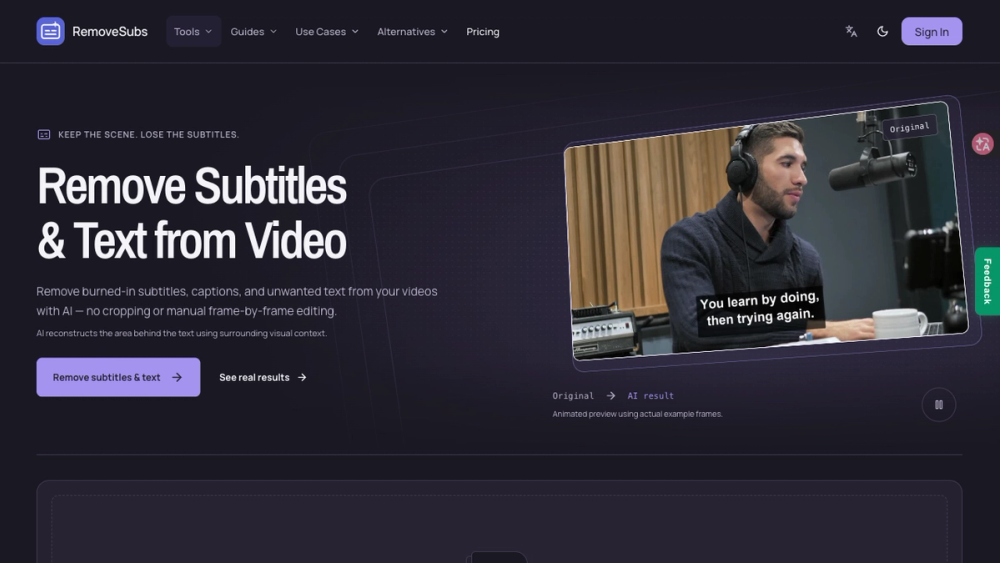Toggle dark mode moon icon
The height and width of the screenshot is (563, 1000).
883,31
